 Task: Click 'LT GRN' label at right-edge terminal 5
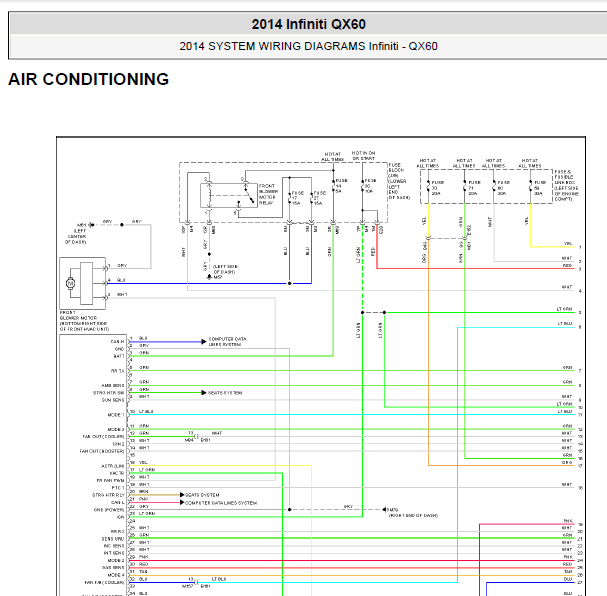tap(564, 309)
